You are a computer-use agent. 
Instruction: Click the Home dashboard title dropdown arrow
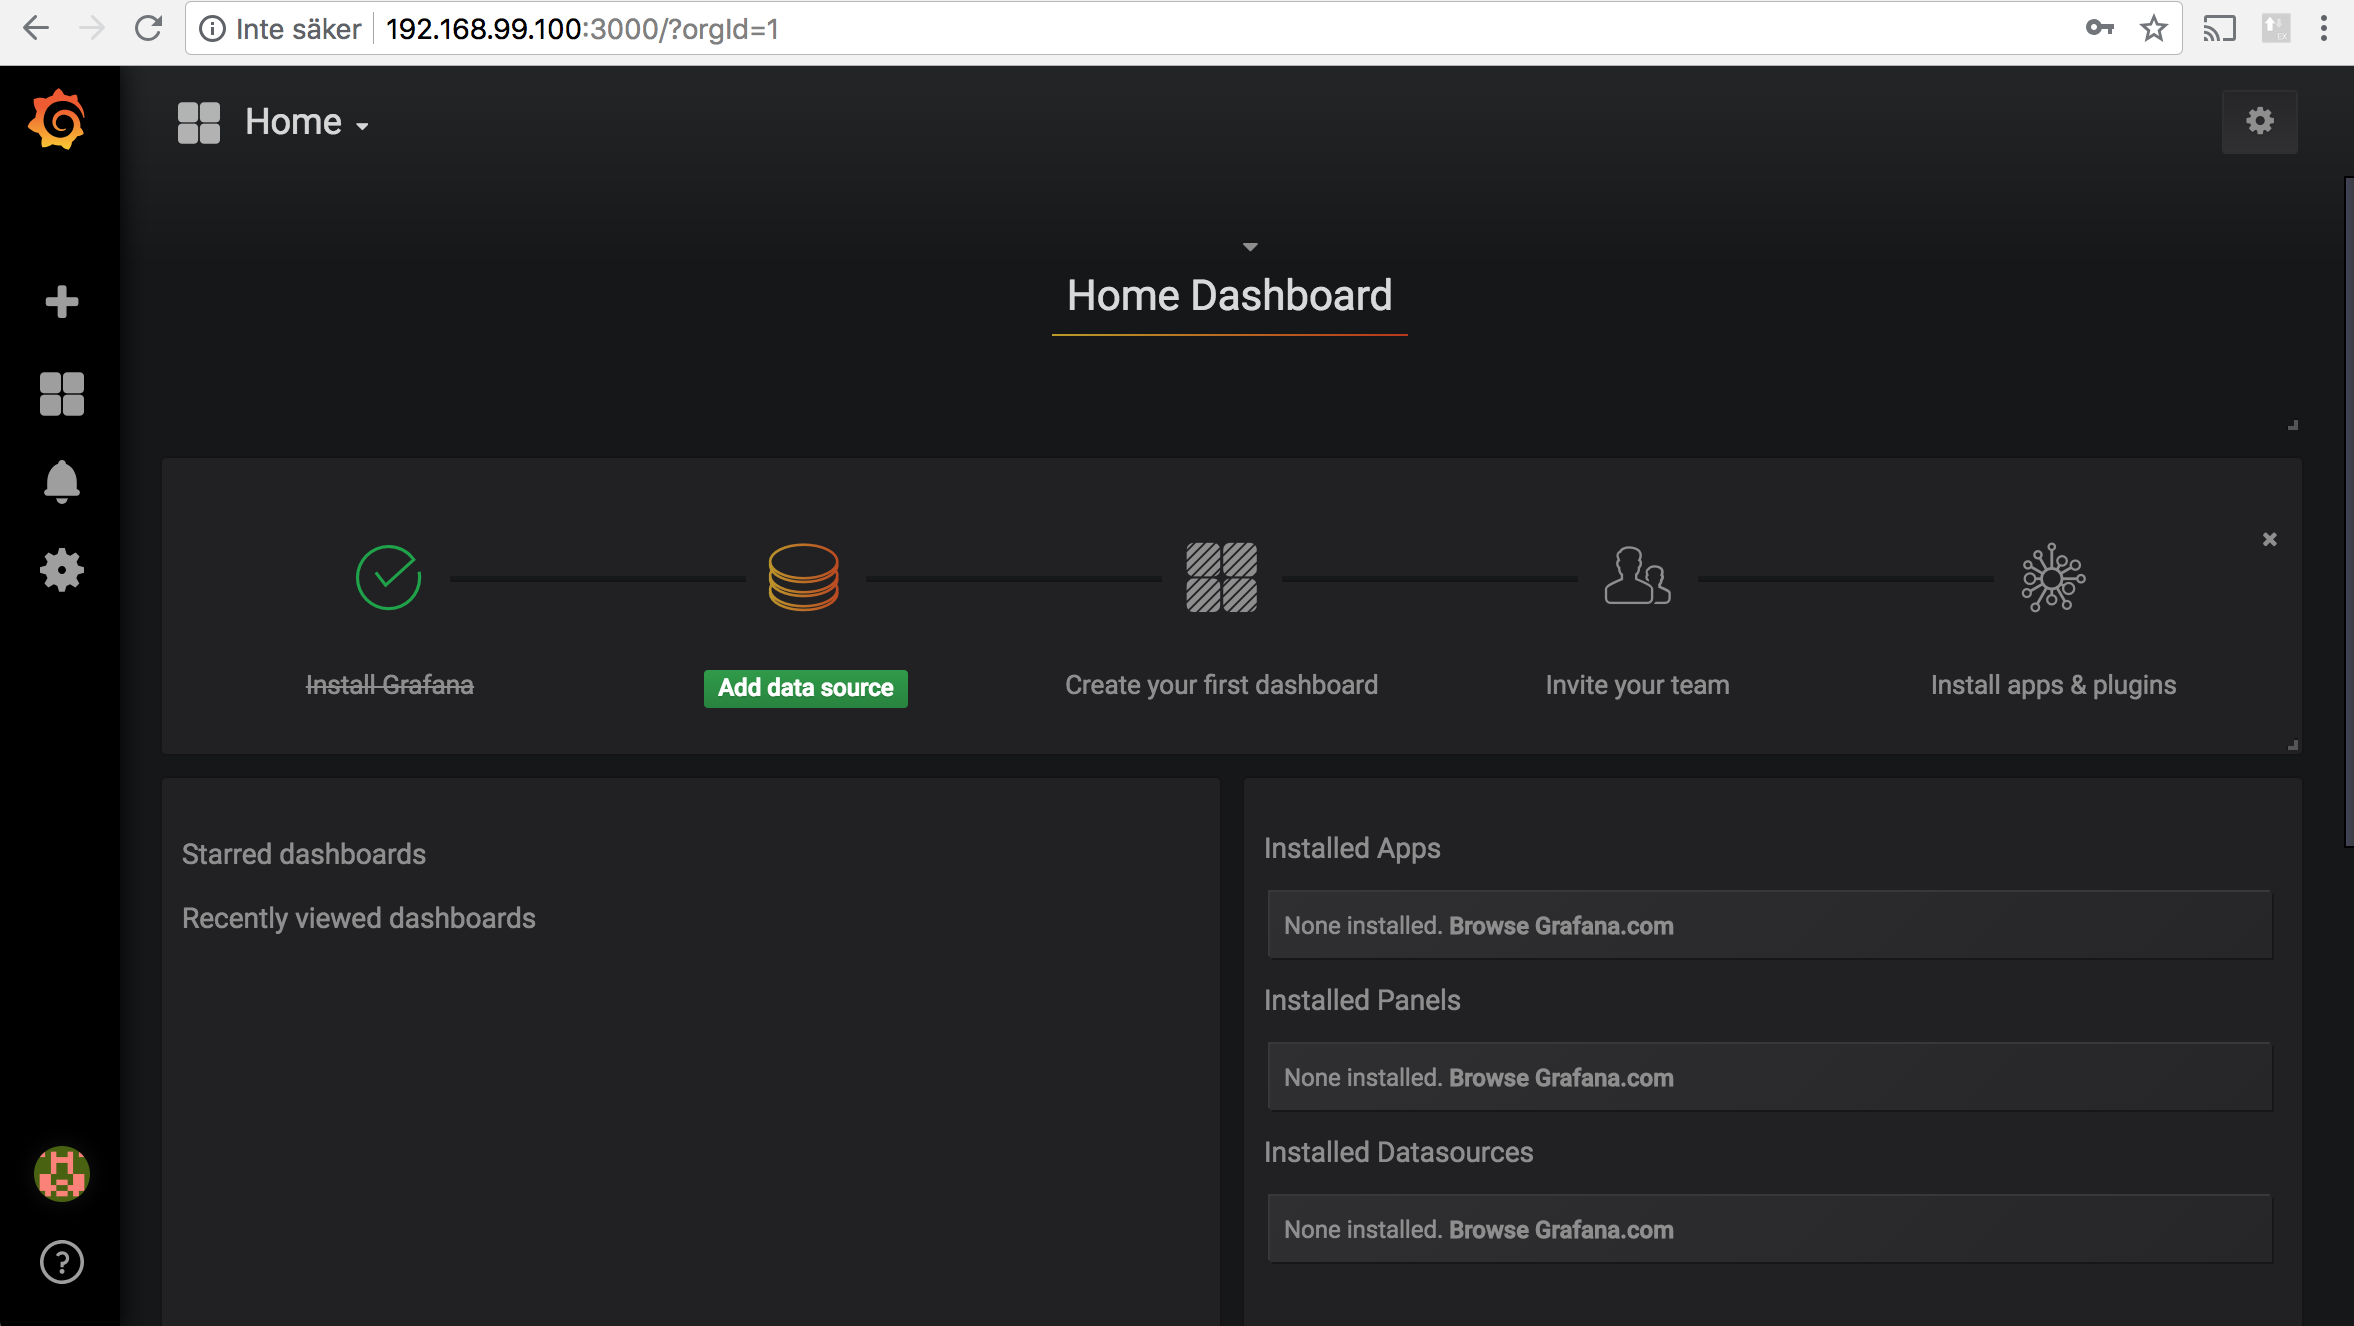click(1248, 246)
